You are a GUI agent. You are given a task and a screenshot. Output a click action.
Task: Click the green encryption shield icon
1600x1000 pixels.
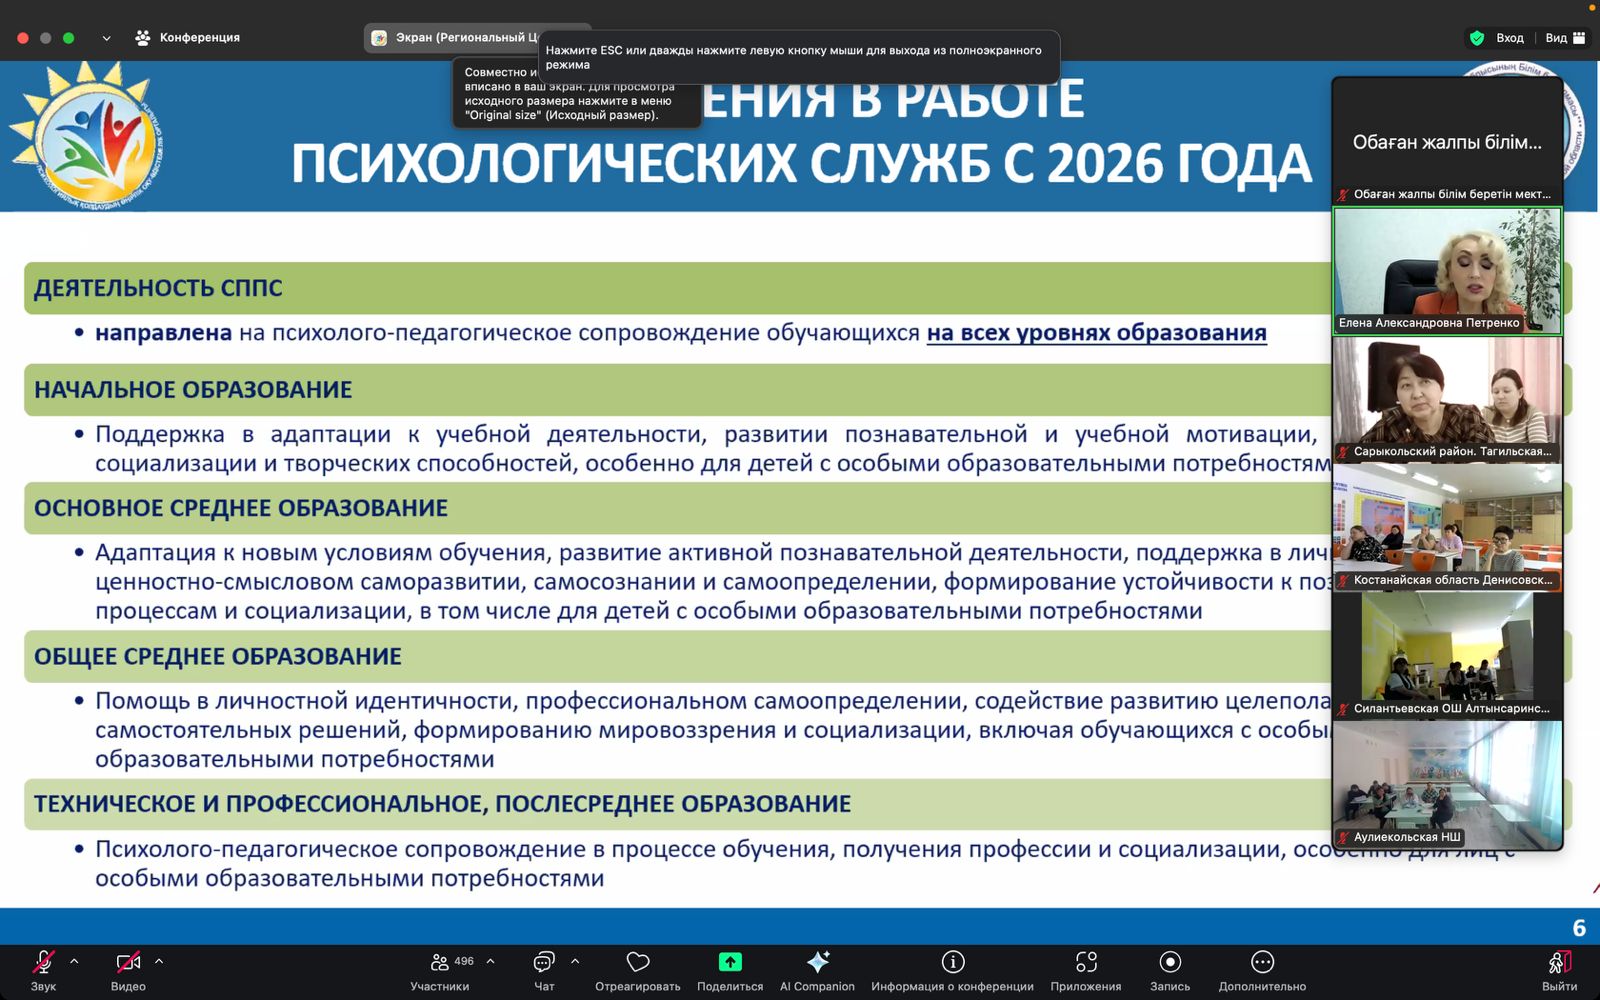pos(1477,38)
